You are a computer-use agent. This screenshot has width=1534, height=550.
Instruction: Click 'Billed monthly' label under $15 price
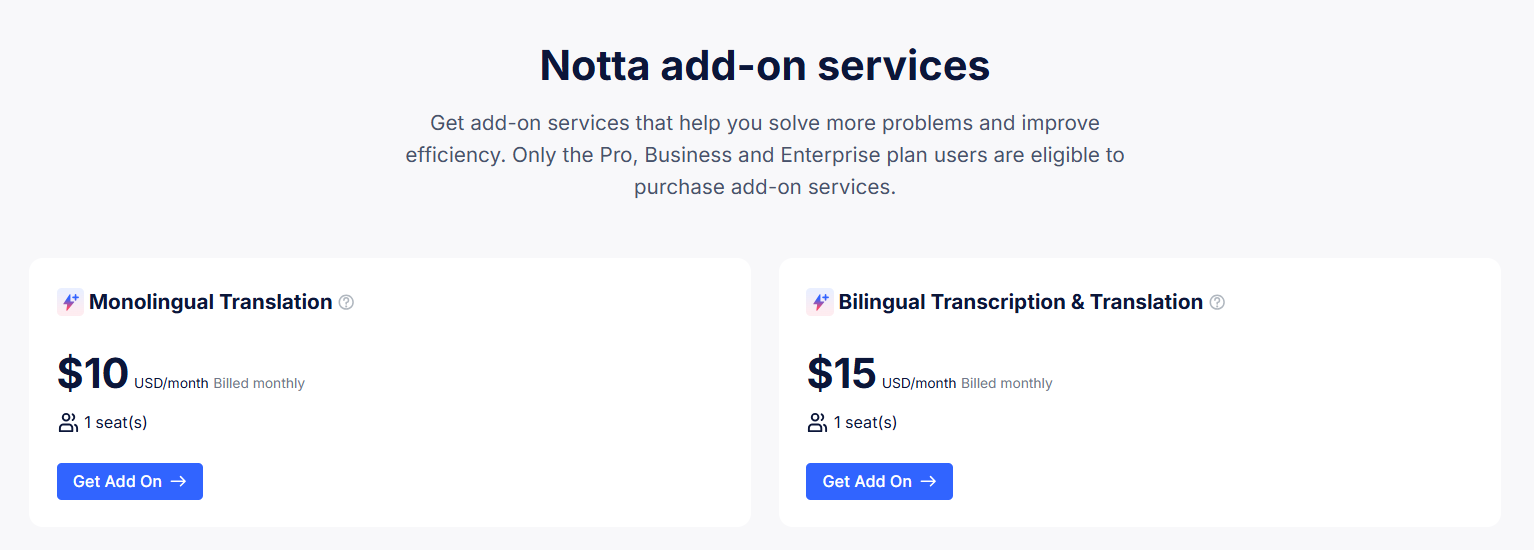click(x=1007, y=383)
